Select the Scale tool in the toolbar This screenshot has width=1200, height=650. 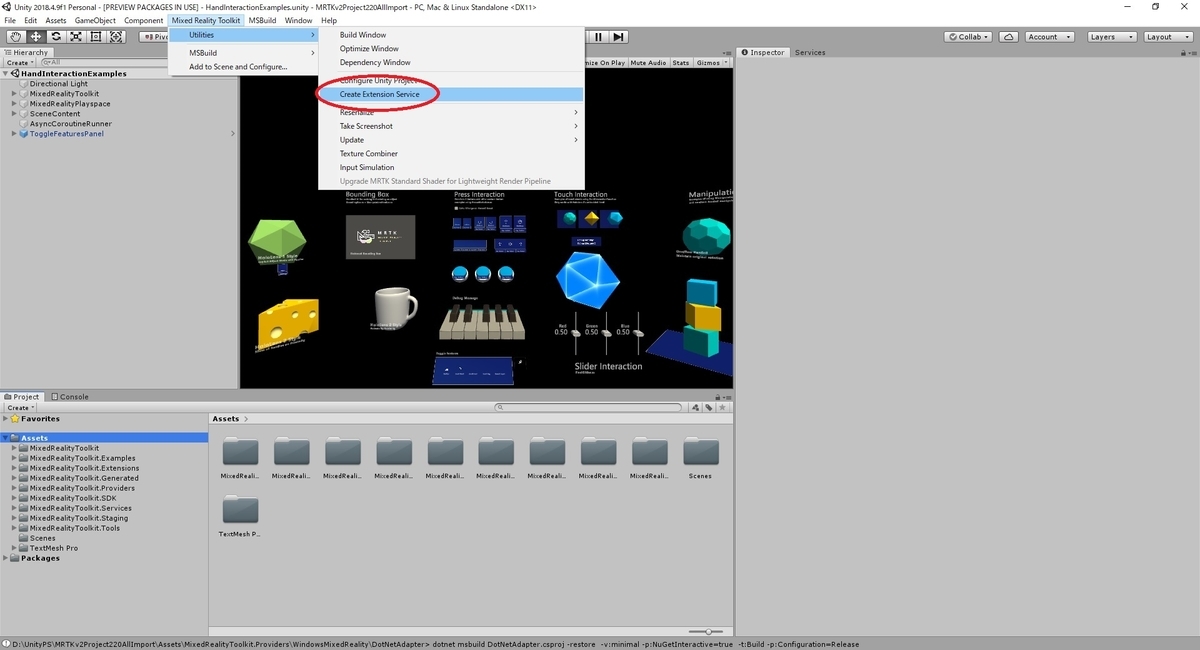pos(75,37)
